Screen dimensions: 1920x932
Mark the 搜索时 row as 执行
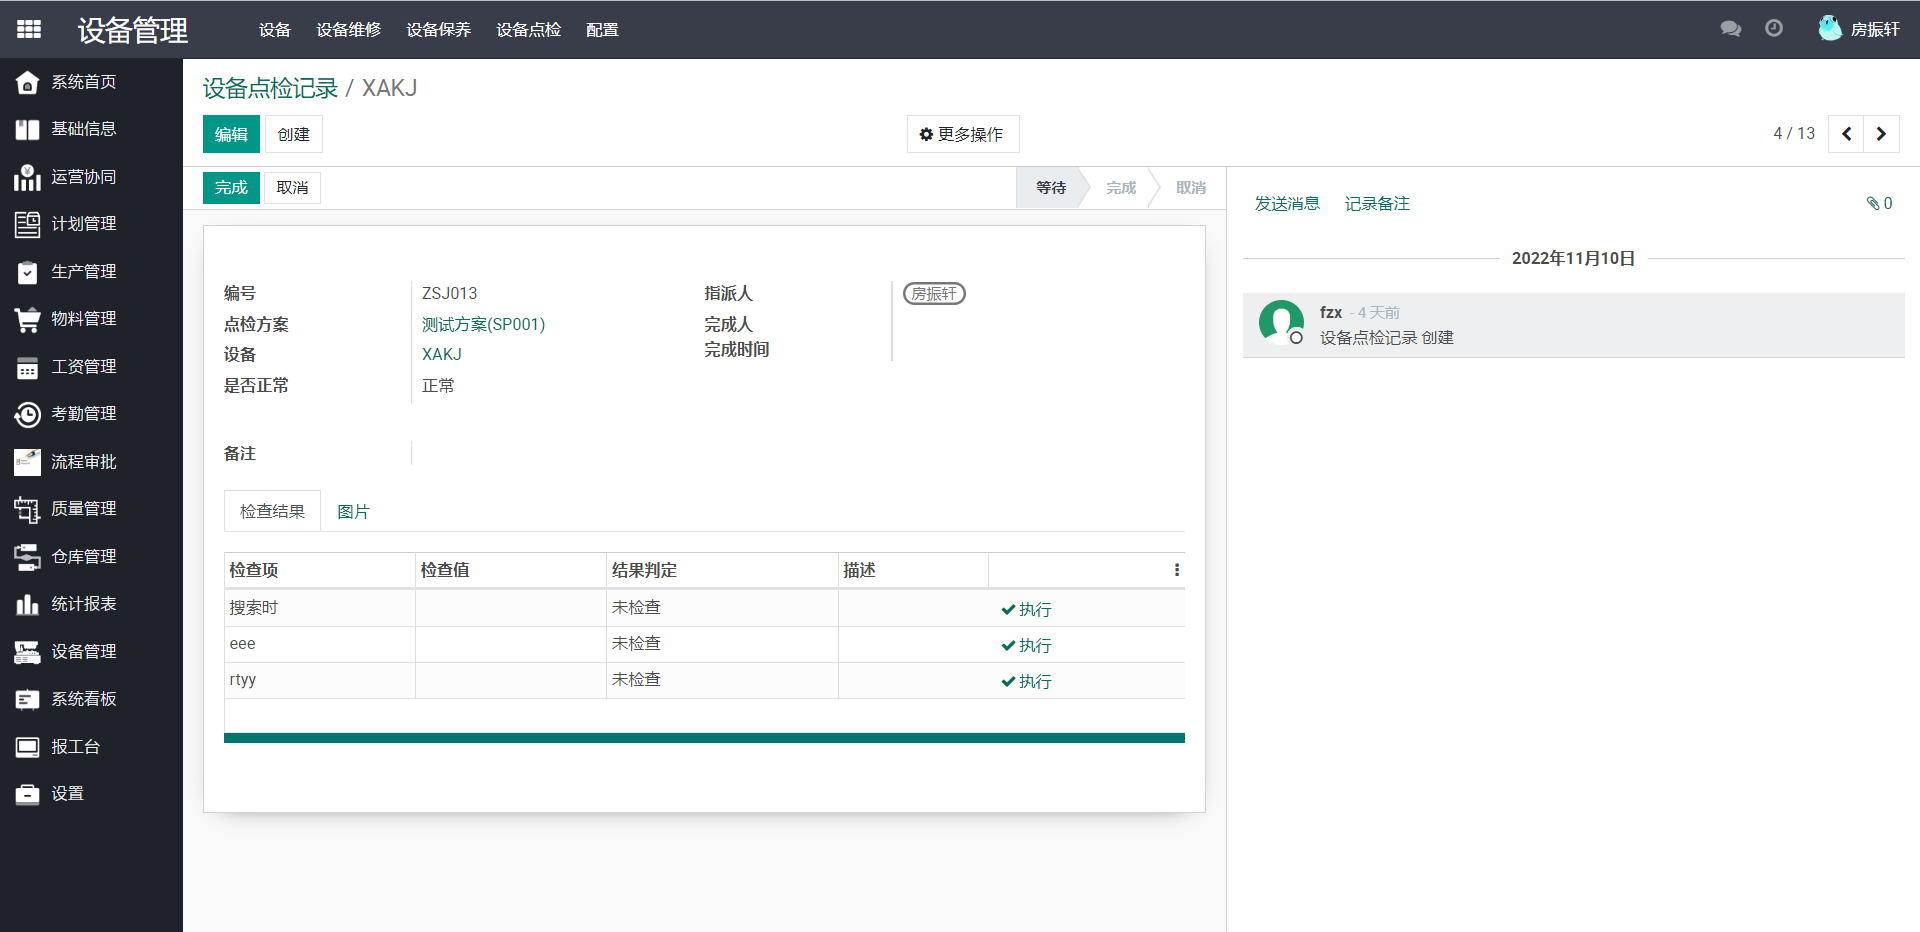(1026, 610)
